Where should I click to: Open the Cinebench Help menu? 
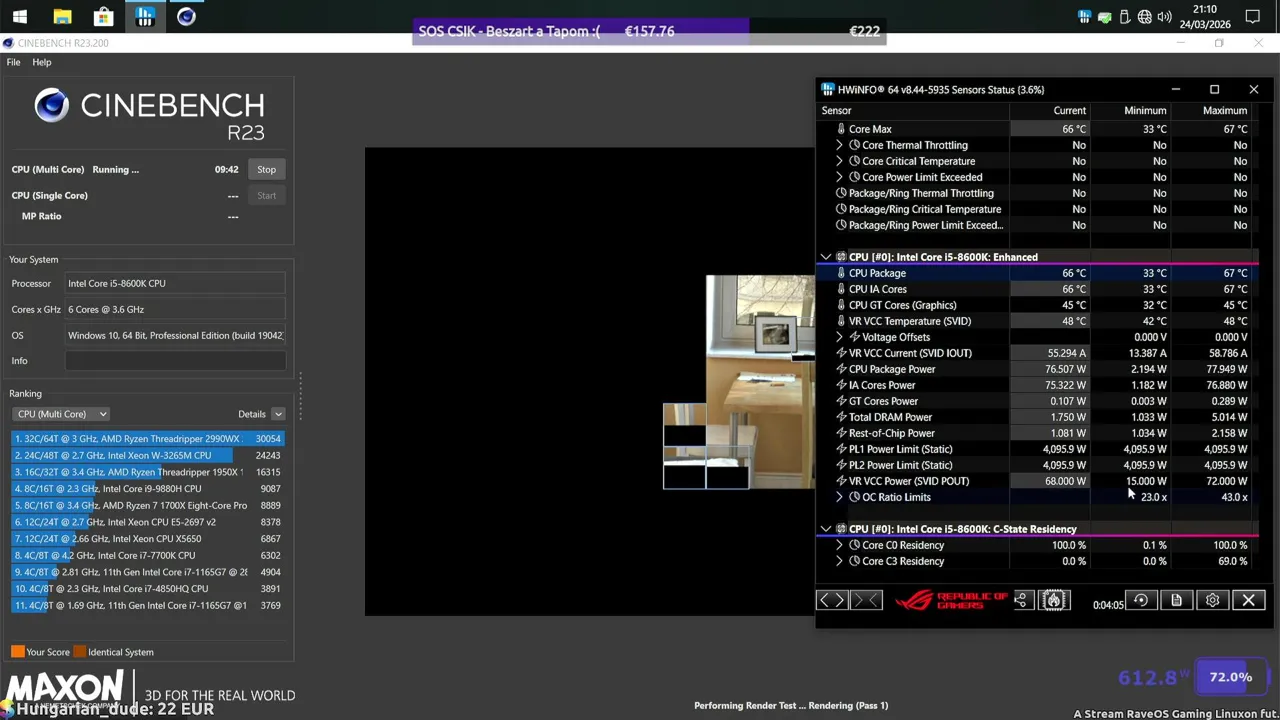coord(42,62)
